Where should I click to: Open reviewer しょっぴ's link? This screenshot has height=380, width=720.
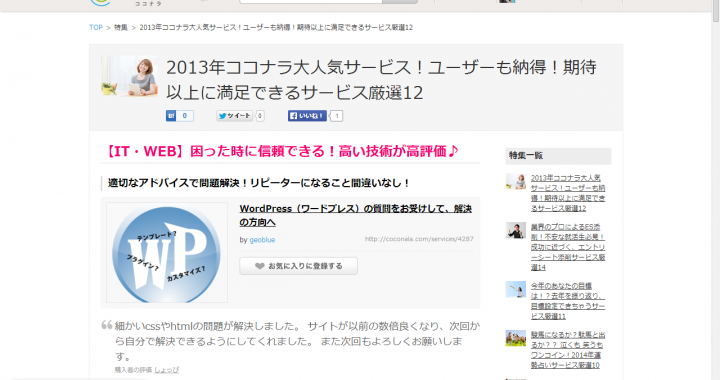[x=166, y=370]
